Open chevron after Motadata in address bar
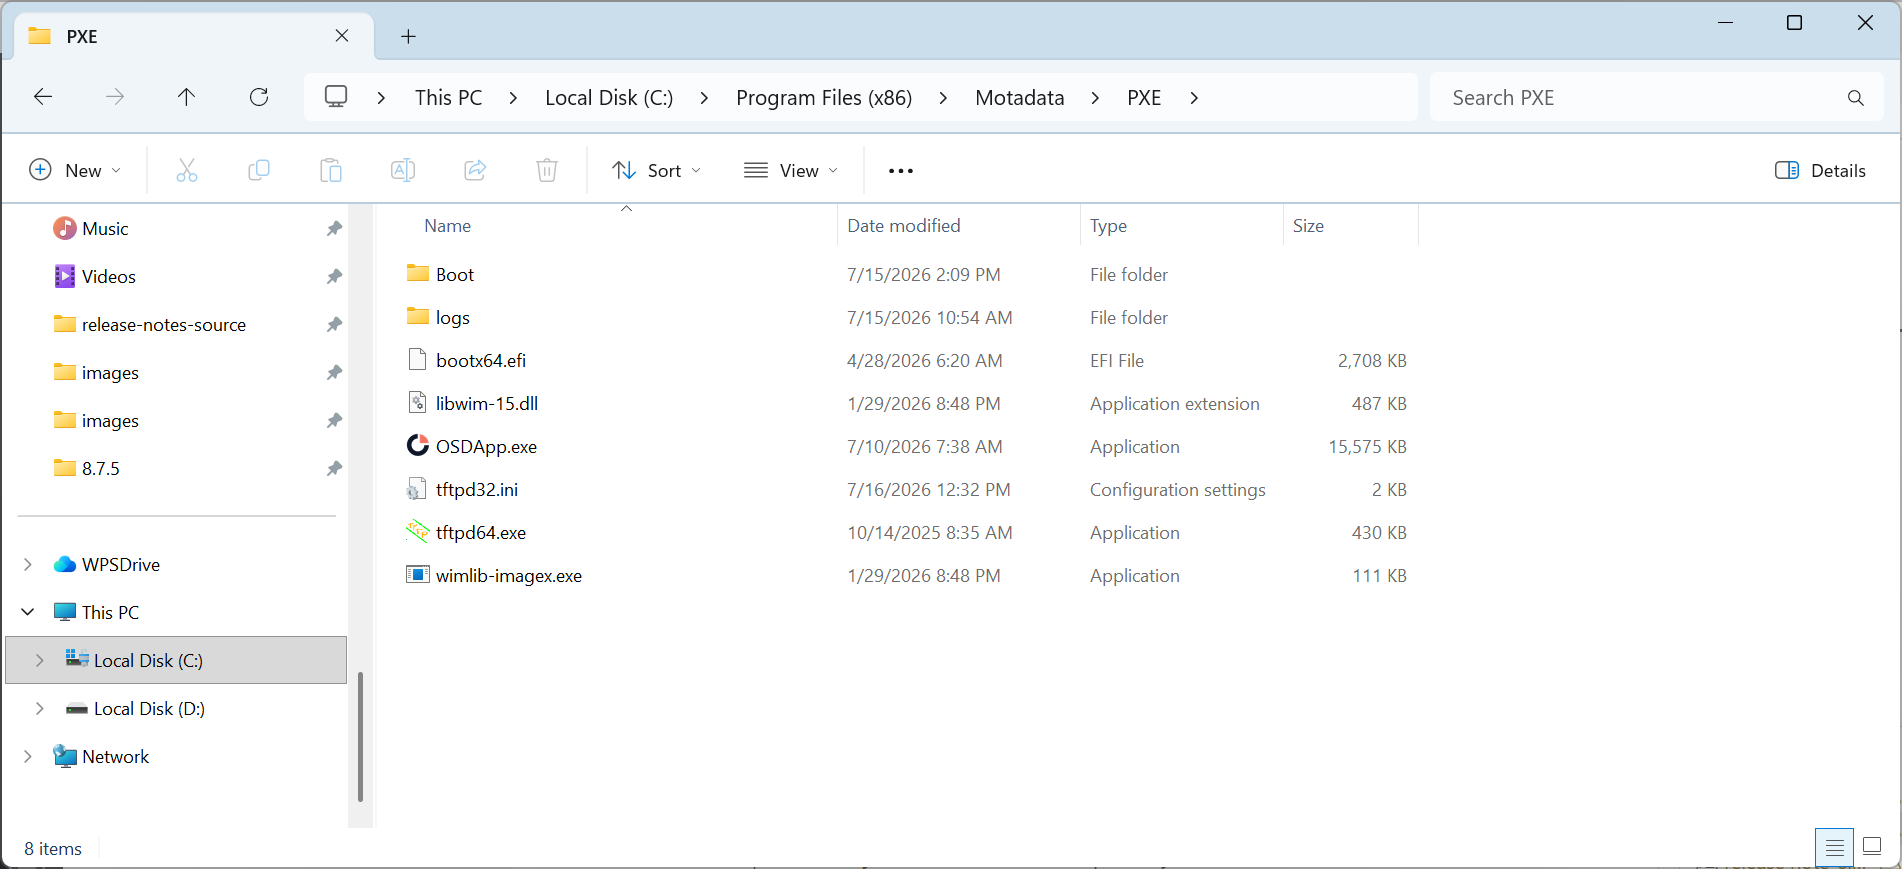 pyautogui.click(x=1096, y=97)
